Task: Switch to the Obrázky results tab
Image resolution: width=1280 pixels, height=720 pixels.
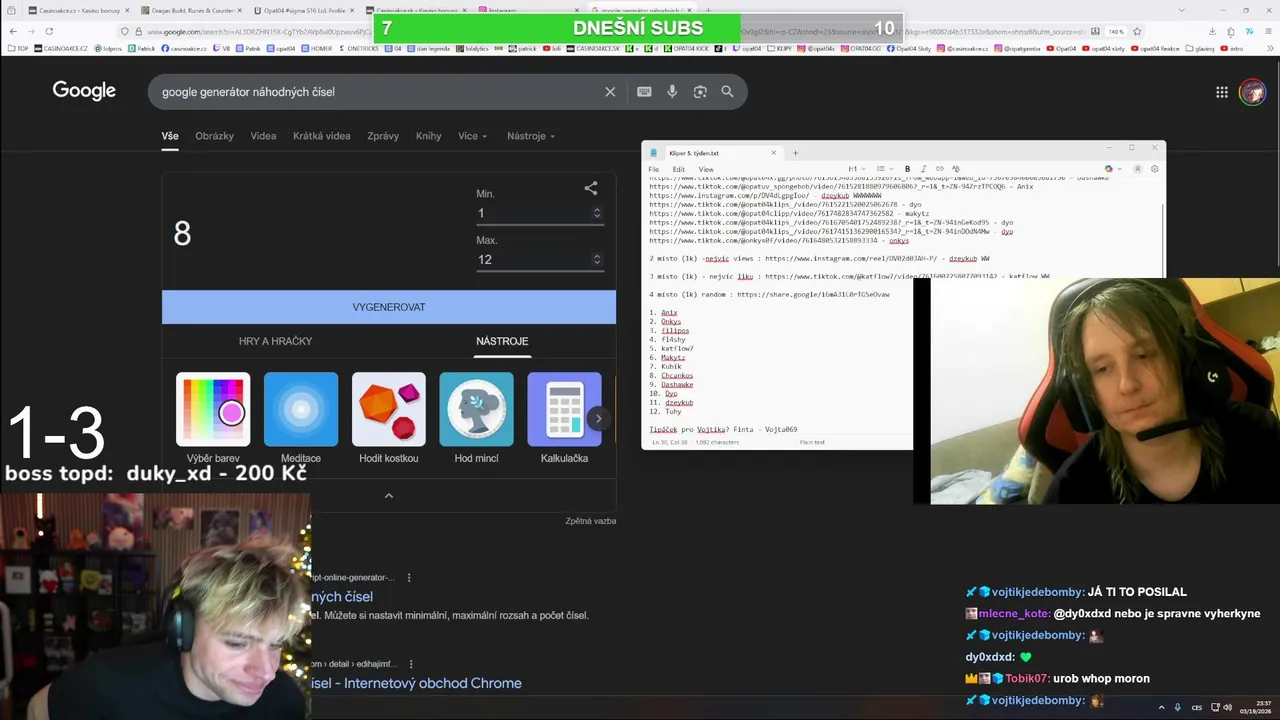Action: (214, 136)
